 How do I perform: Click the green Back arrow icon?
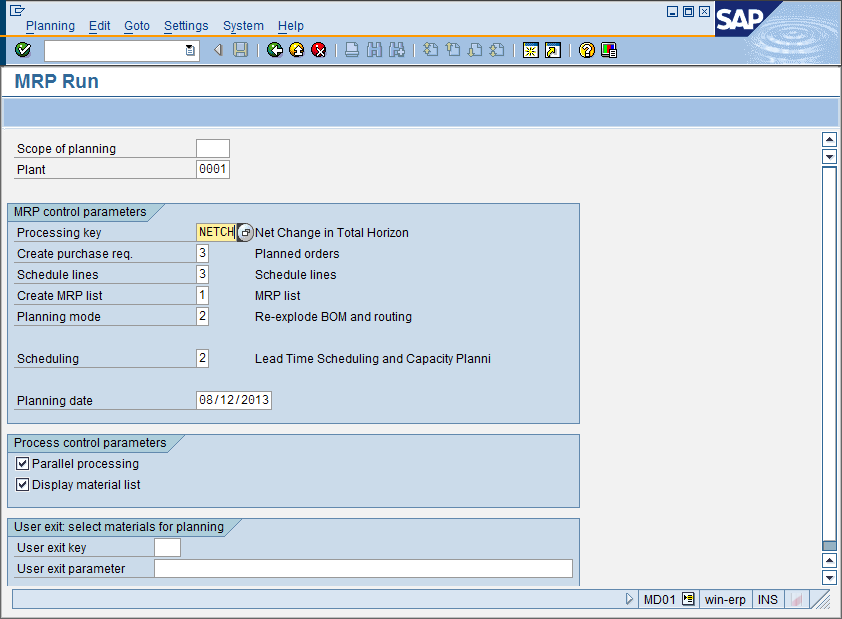pos(275,50)
